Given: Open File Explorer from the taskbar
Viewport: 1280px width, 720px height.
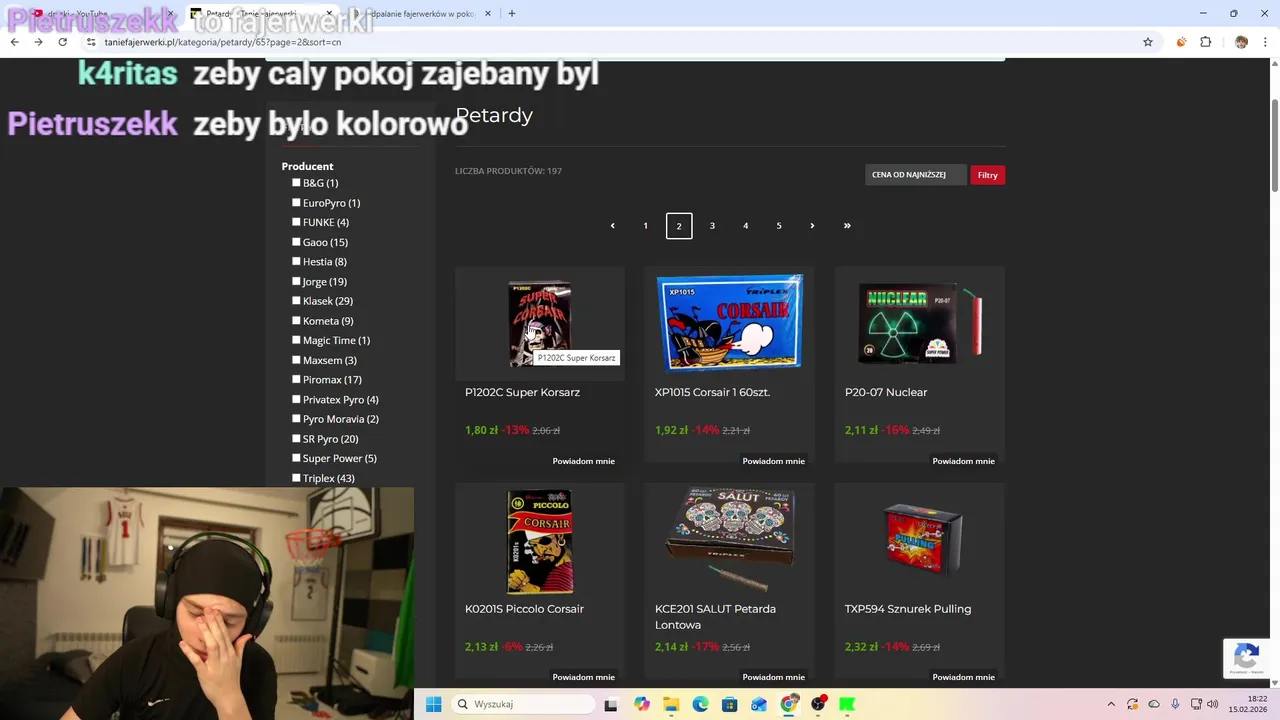Looking at the screenshot, I should click(x=671, y=704).
